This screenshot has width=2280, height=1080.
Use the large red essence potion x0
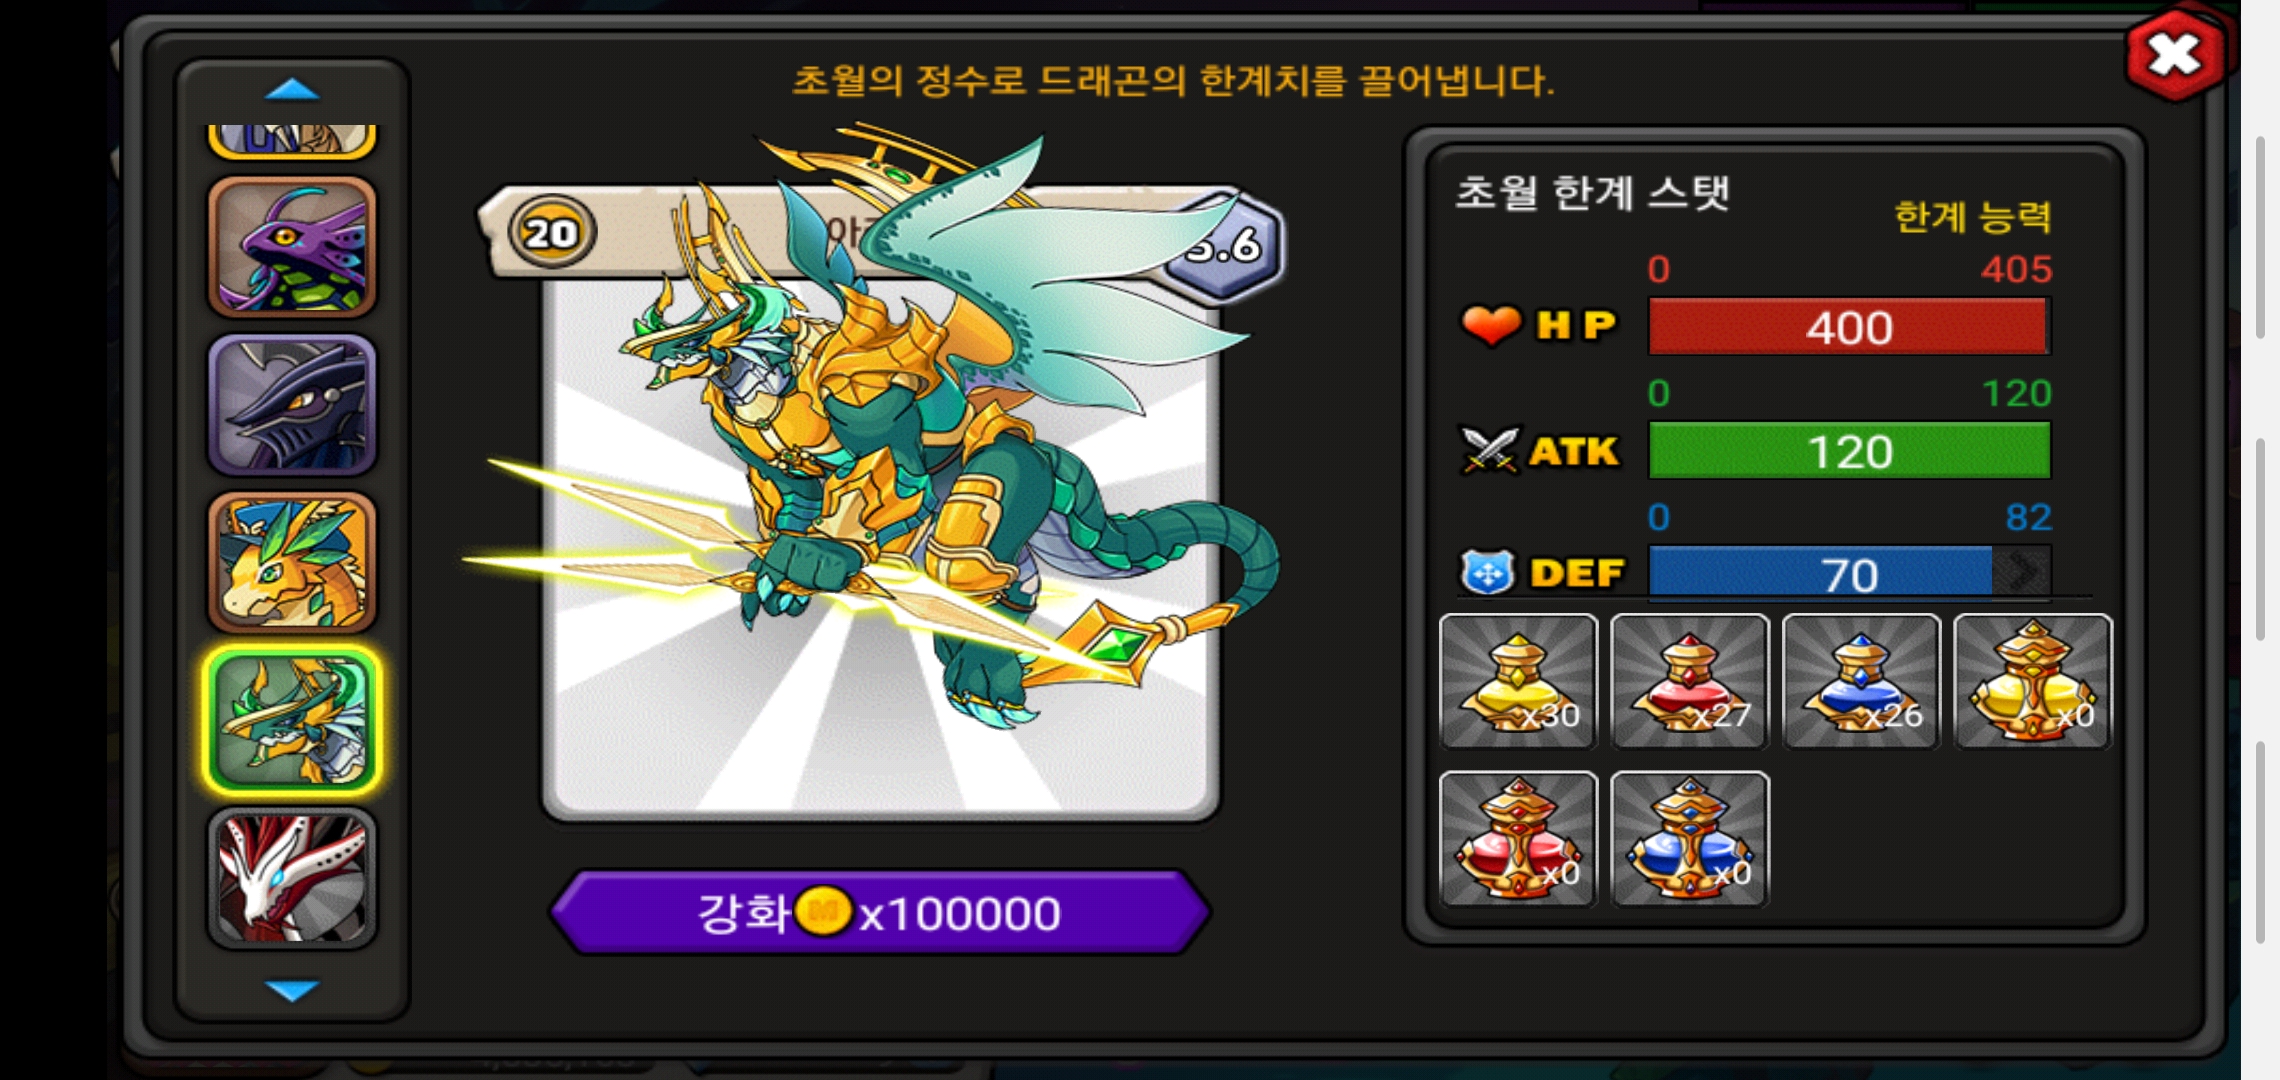(x=1518, y=839)
